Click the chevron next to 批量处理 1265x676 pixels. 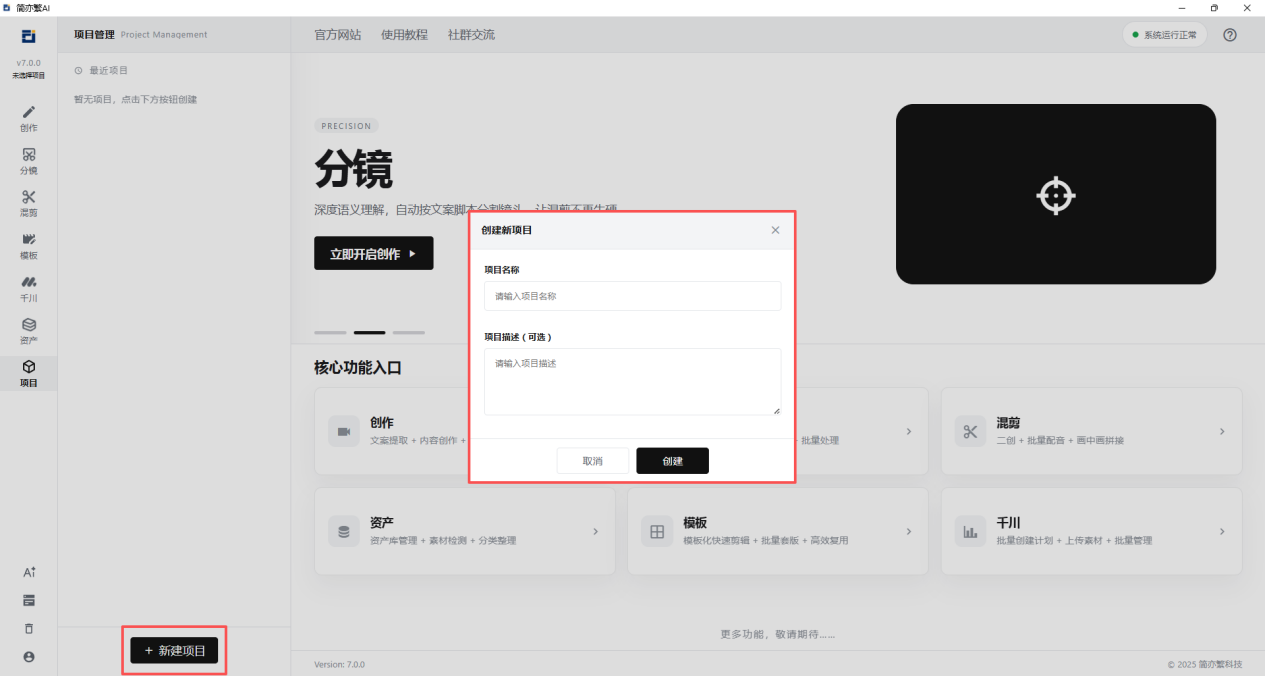(908, 431)
